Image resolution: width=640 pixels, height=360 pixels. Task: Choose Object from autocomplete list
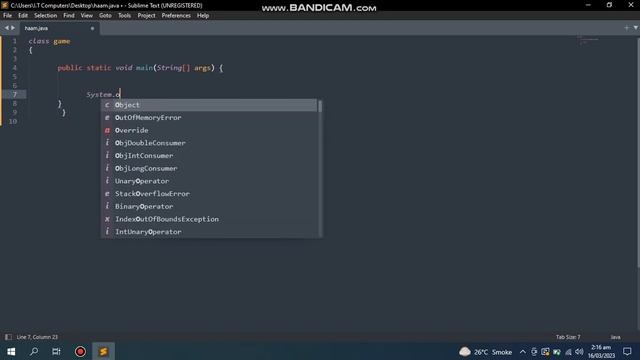point(209,105)
